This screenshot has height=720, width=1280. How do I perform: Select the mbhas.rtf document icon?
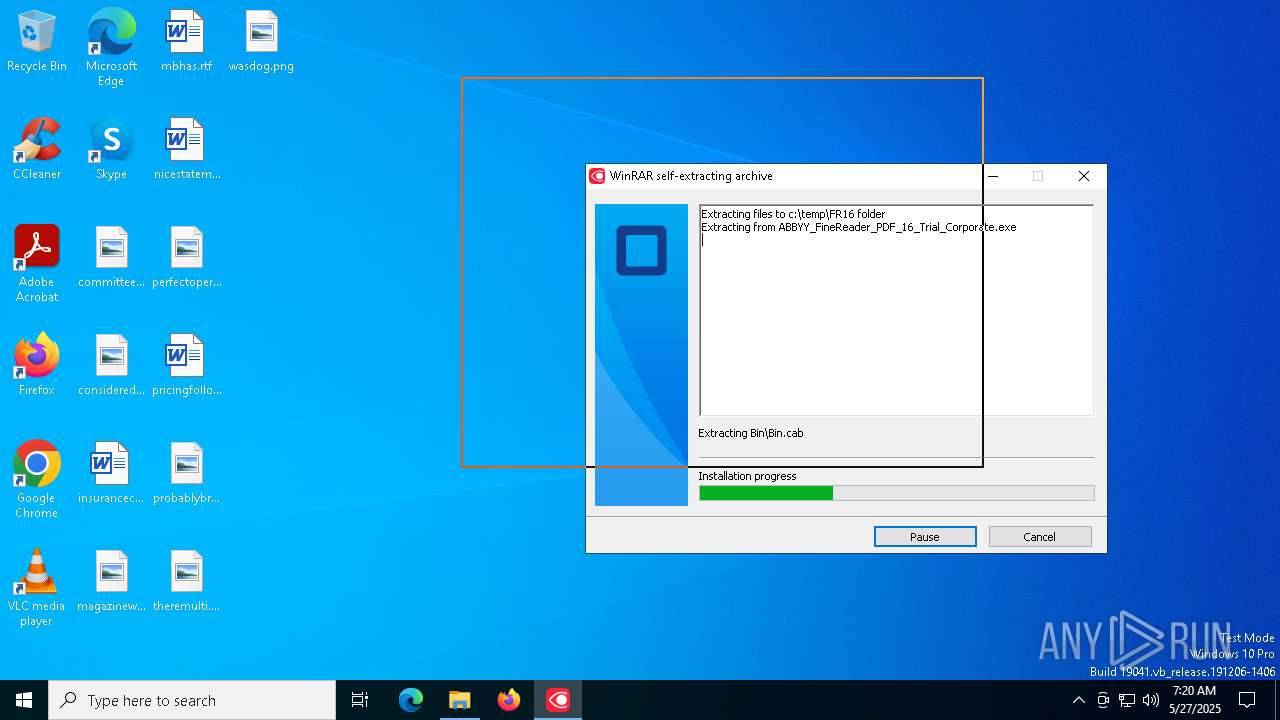tap(186, 42)
